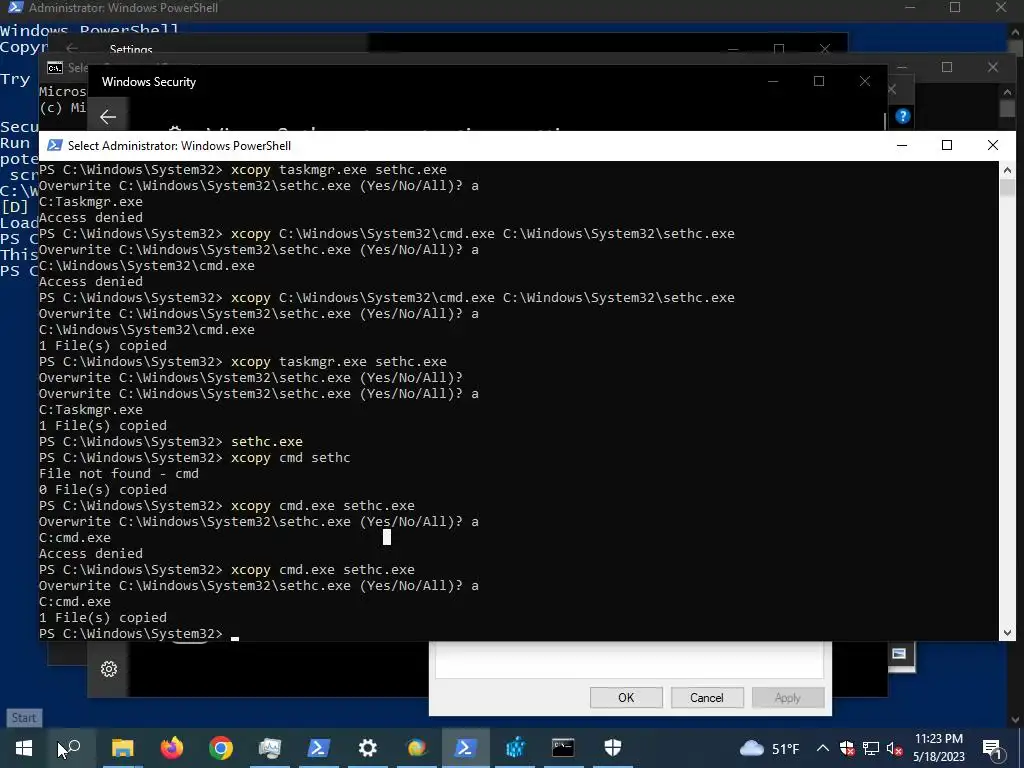Click the blue help question mark icon
The image size is (1024, 768).
coord(903,116)
